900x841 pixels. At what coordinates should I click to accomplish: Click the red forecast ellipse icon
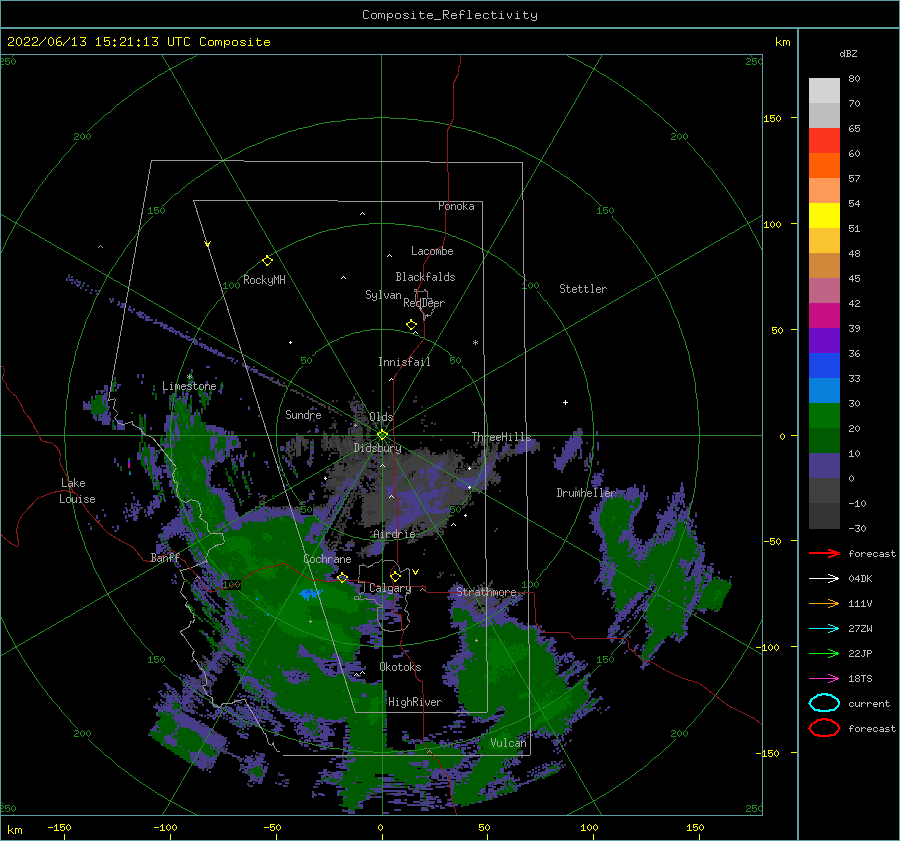pos(824,728)
